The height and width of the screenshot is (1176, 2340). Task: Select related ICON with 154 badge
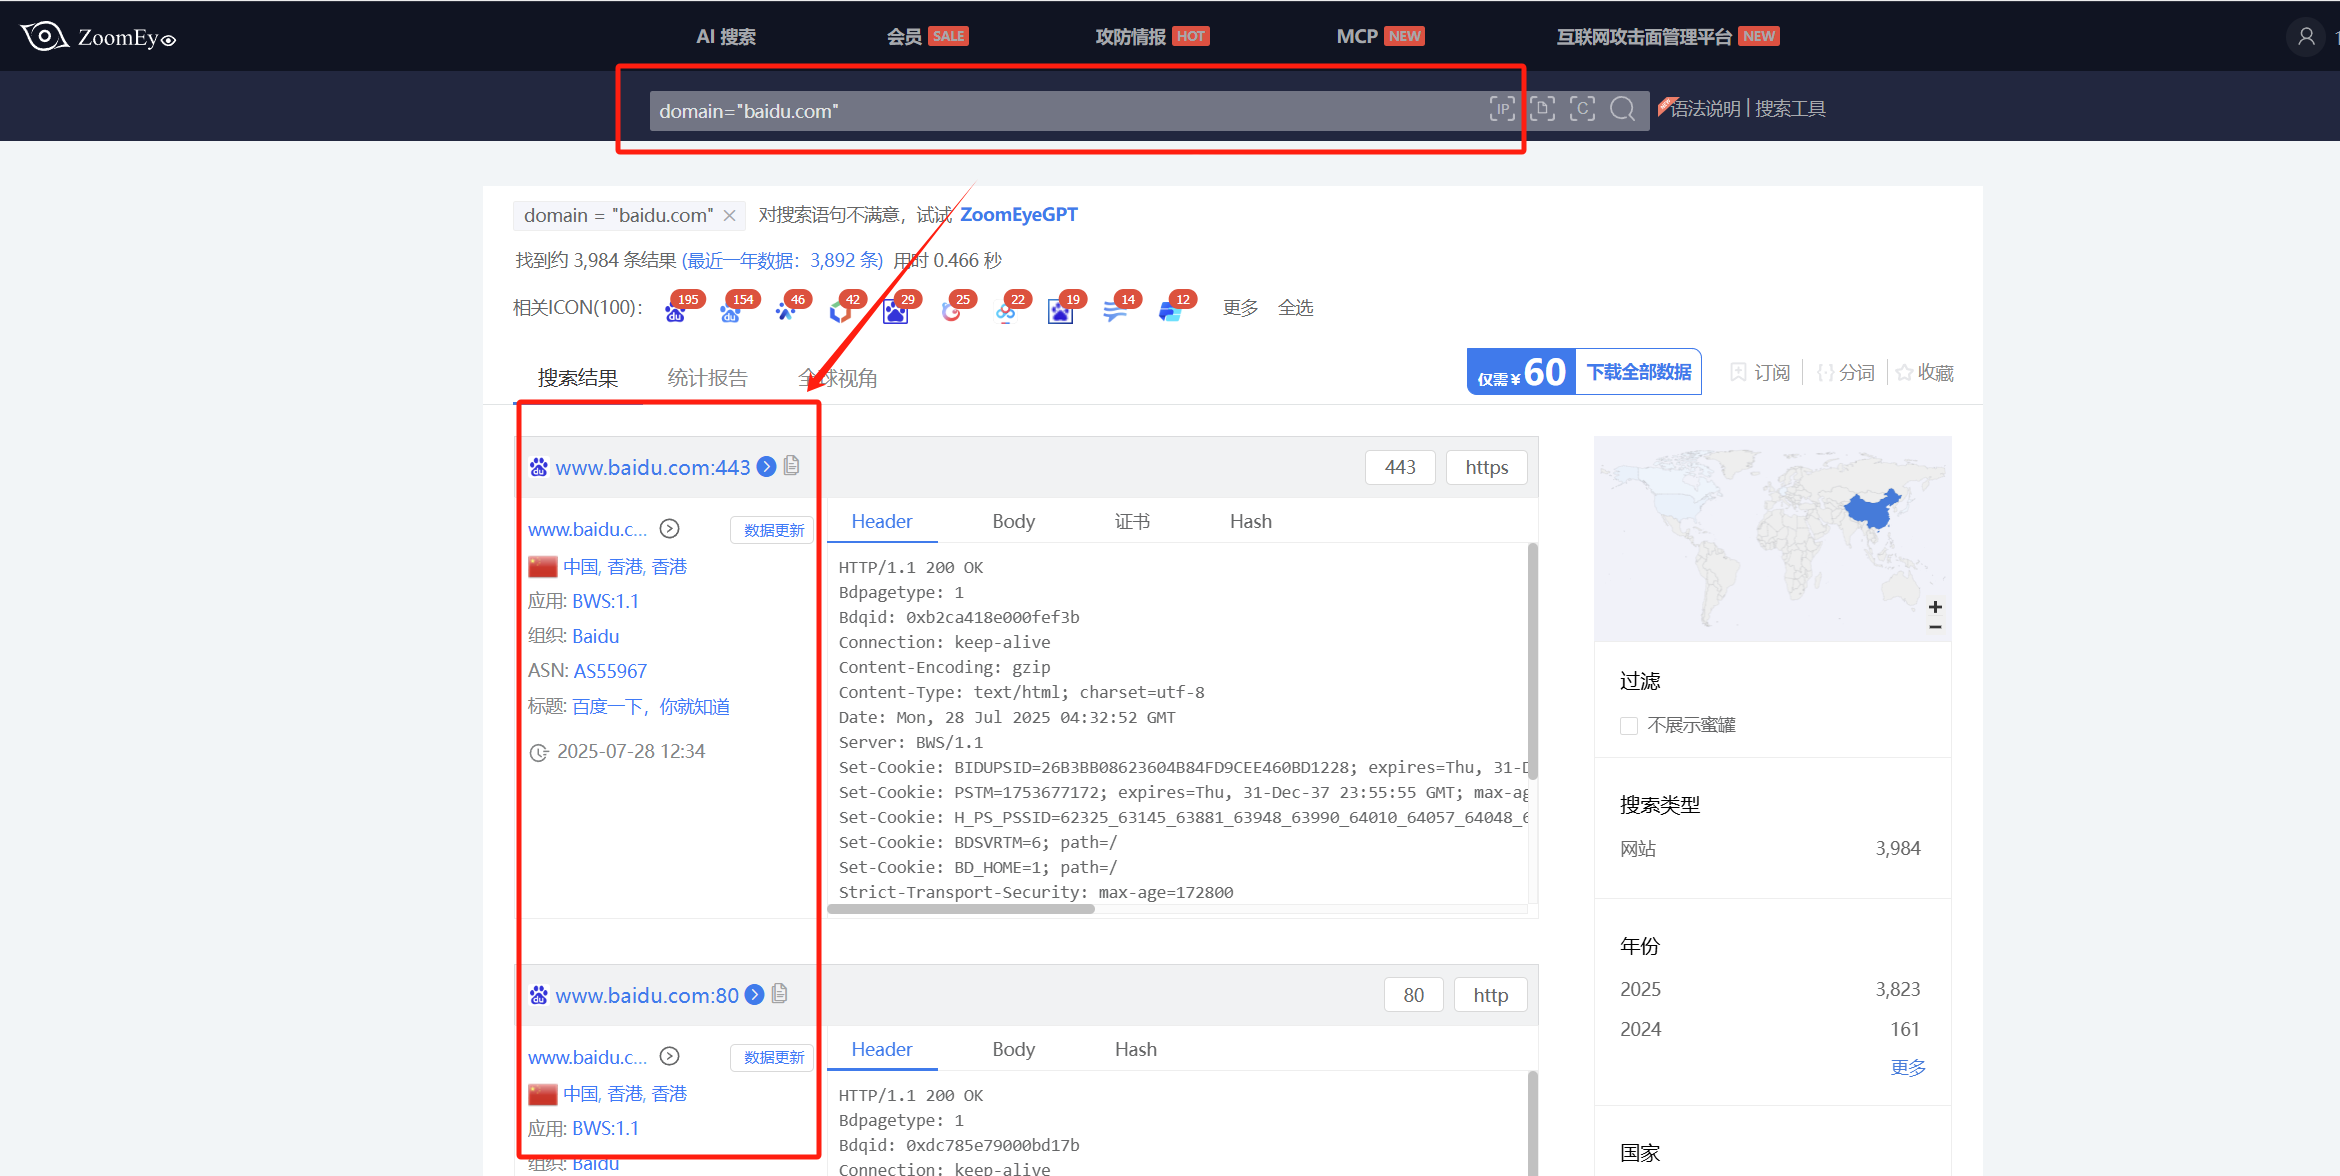point(731,312)
